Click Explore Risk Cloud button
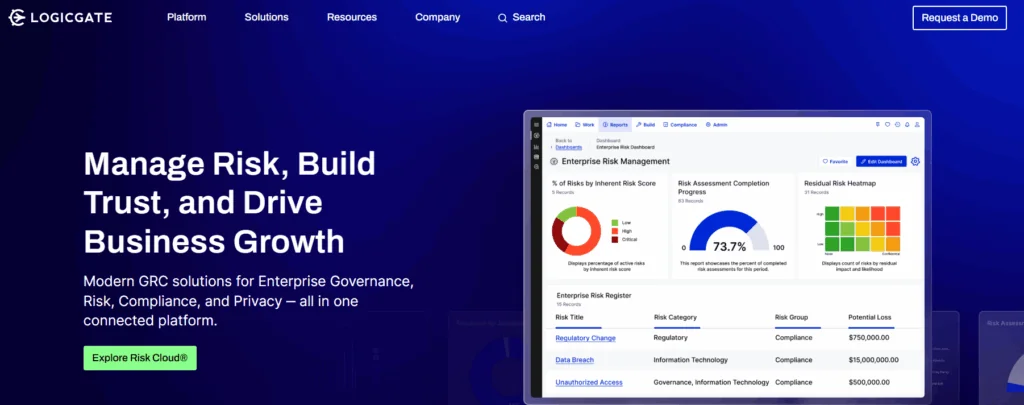The image size is (1024, 405). (x=139, y=357)
